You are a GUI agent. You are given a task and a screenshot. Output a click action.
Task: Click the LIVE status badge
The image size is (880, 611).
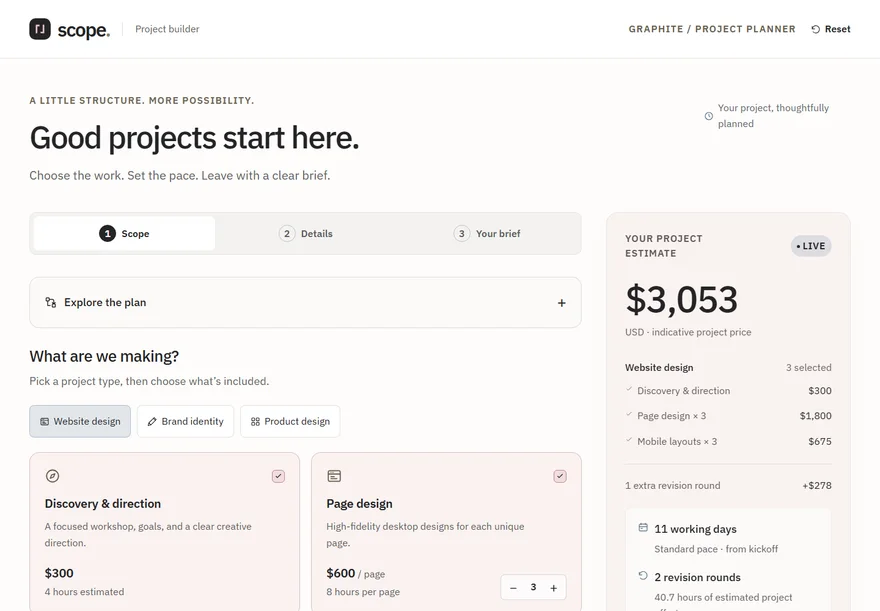click(x=811, y=246)
